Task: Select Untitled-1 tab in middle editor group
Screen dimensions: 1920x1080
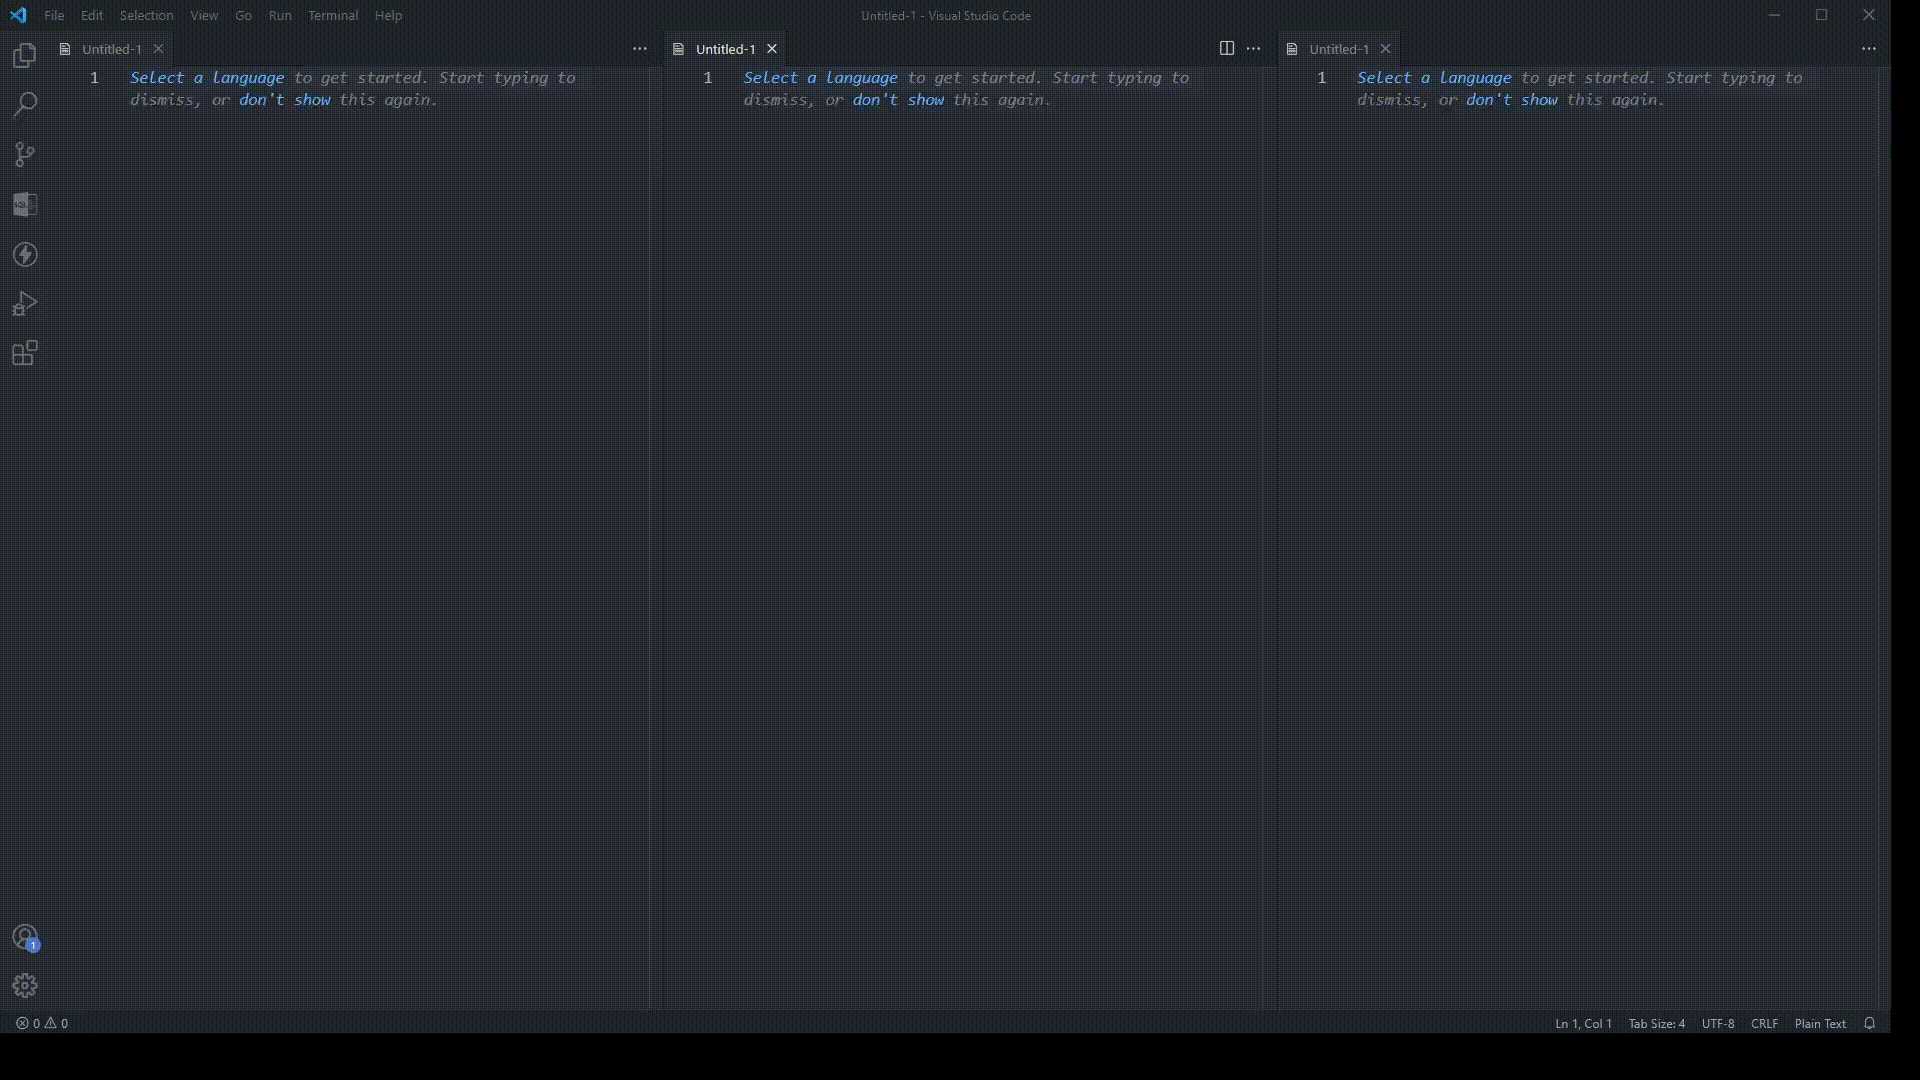Action: 725,49
